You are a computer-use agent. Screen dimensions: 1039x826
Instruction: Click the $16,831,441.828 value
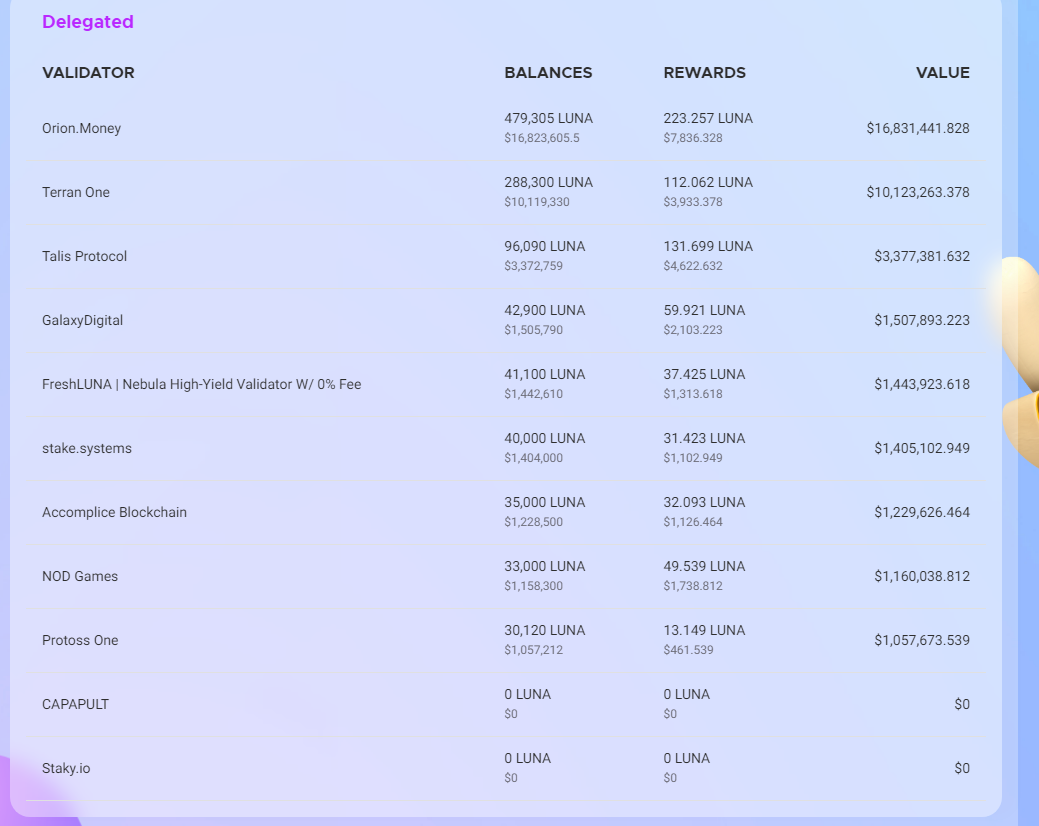pyautogui.click(x=918, y=129)
